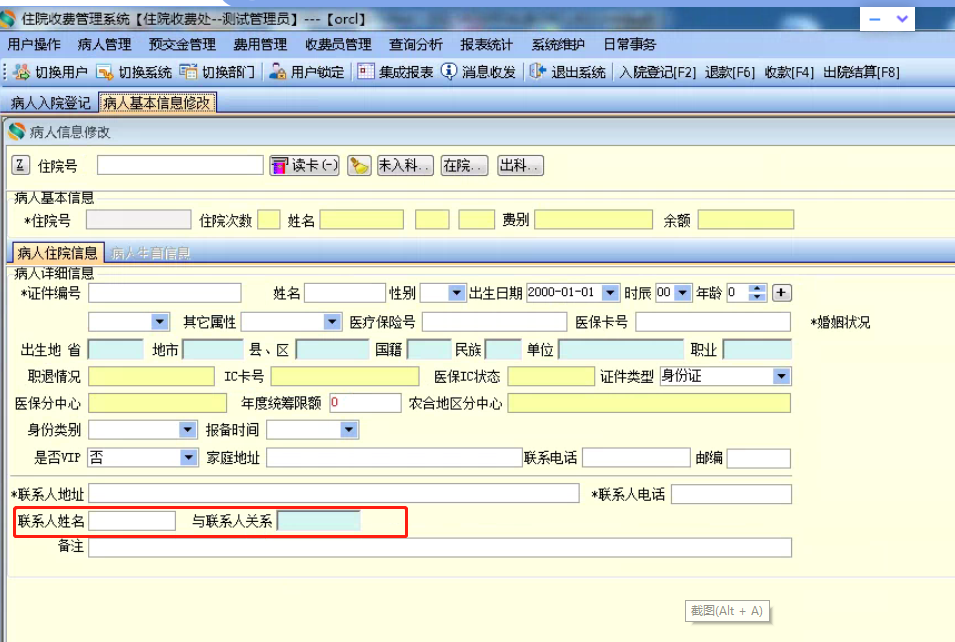This screenshot has height=642, width=955.
Task: Decrease 年龄 with the down spinner arrow
Action: coord(757,297)
